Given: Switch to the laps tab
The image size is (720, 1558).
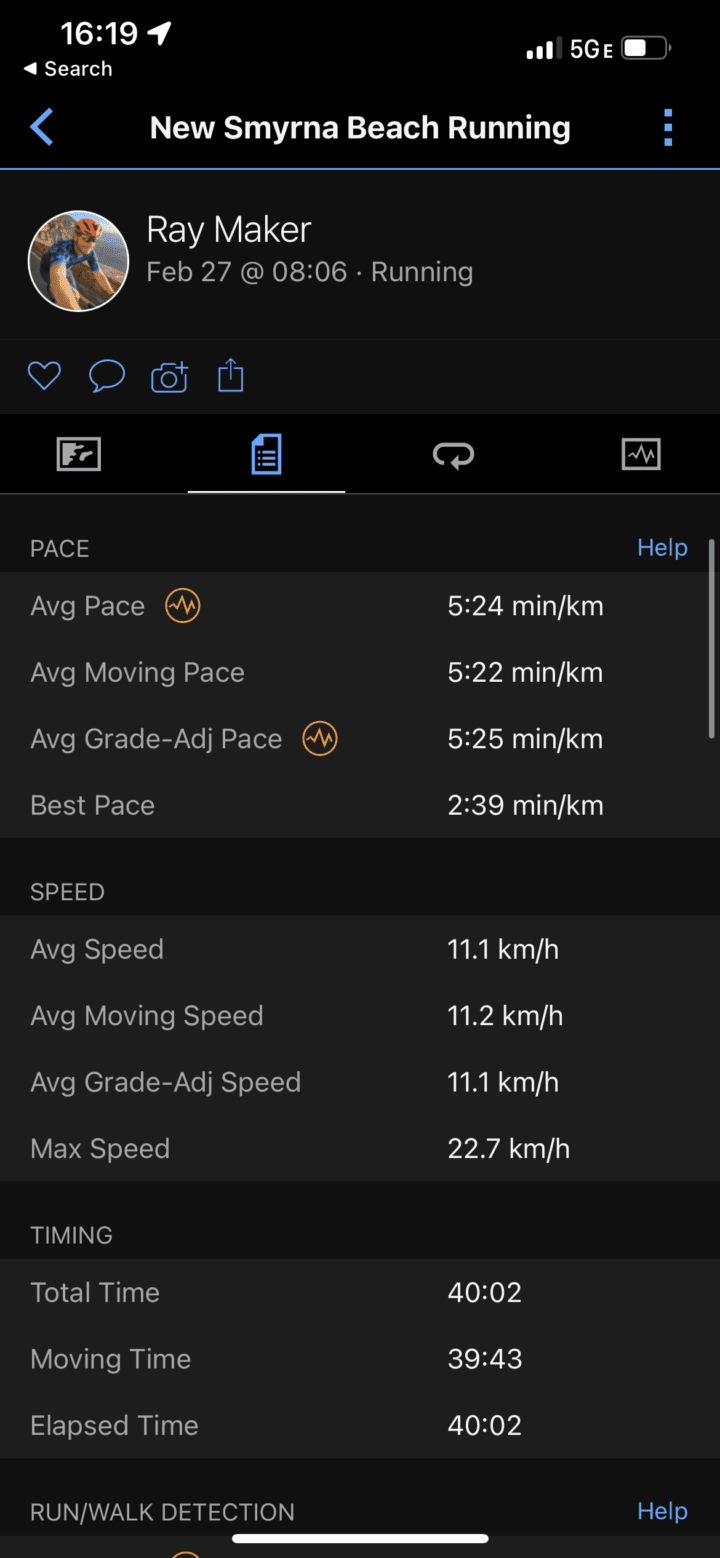Looking at the screenshot, I should (453, 455).
